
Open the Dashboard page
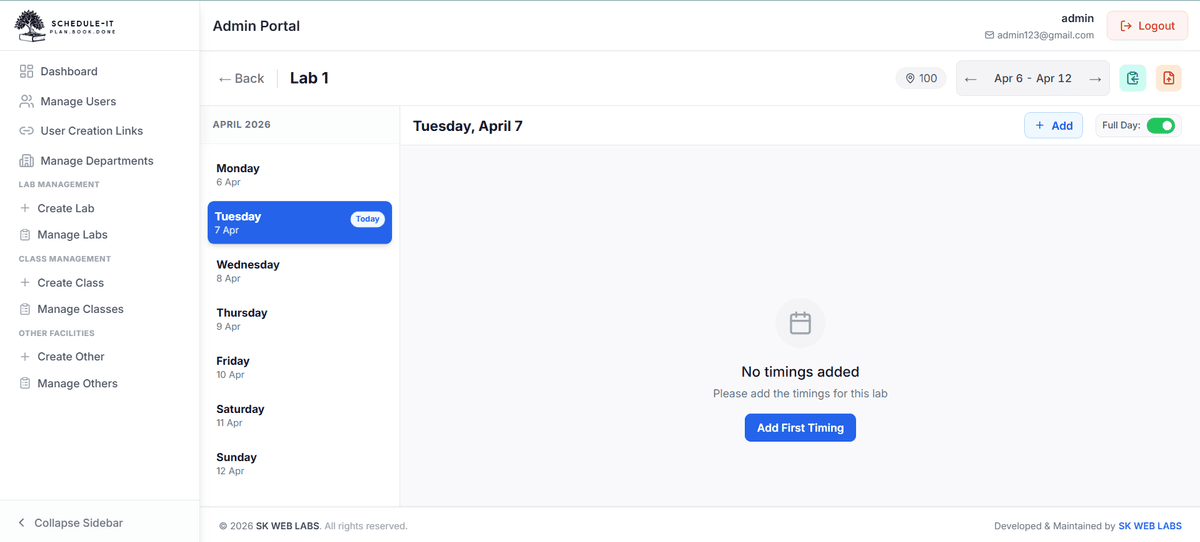[68, 71]
